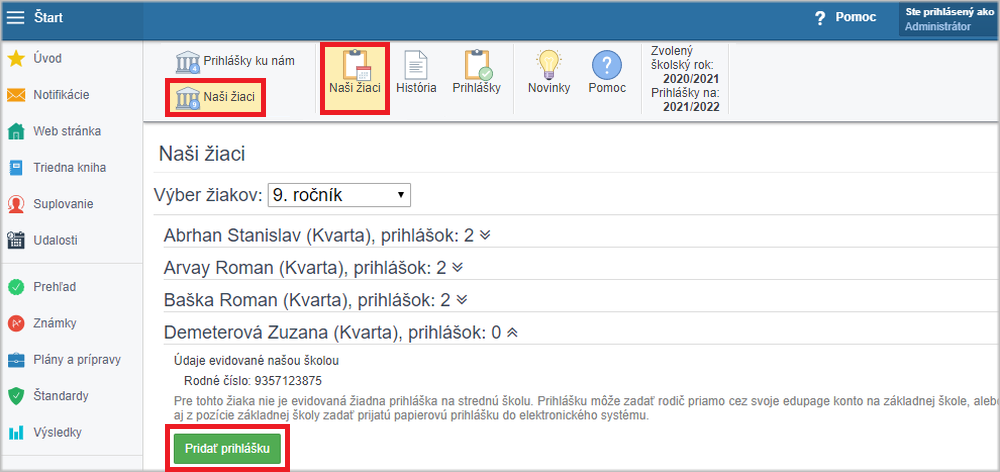Viewport: 1000px width, 472px height.
Task: Expand Abrhan Stanislav row chevron
Action: [485, 235]
